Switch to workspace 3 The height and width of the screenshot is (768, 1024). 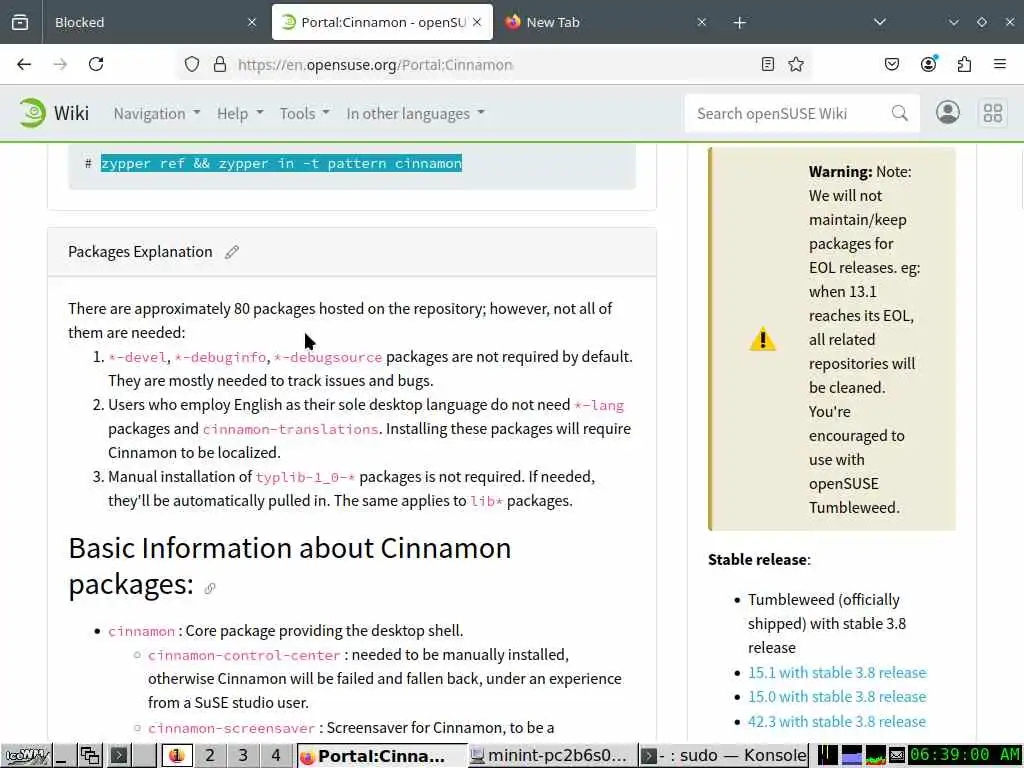(243, 756)
